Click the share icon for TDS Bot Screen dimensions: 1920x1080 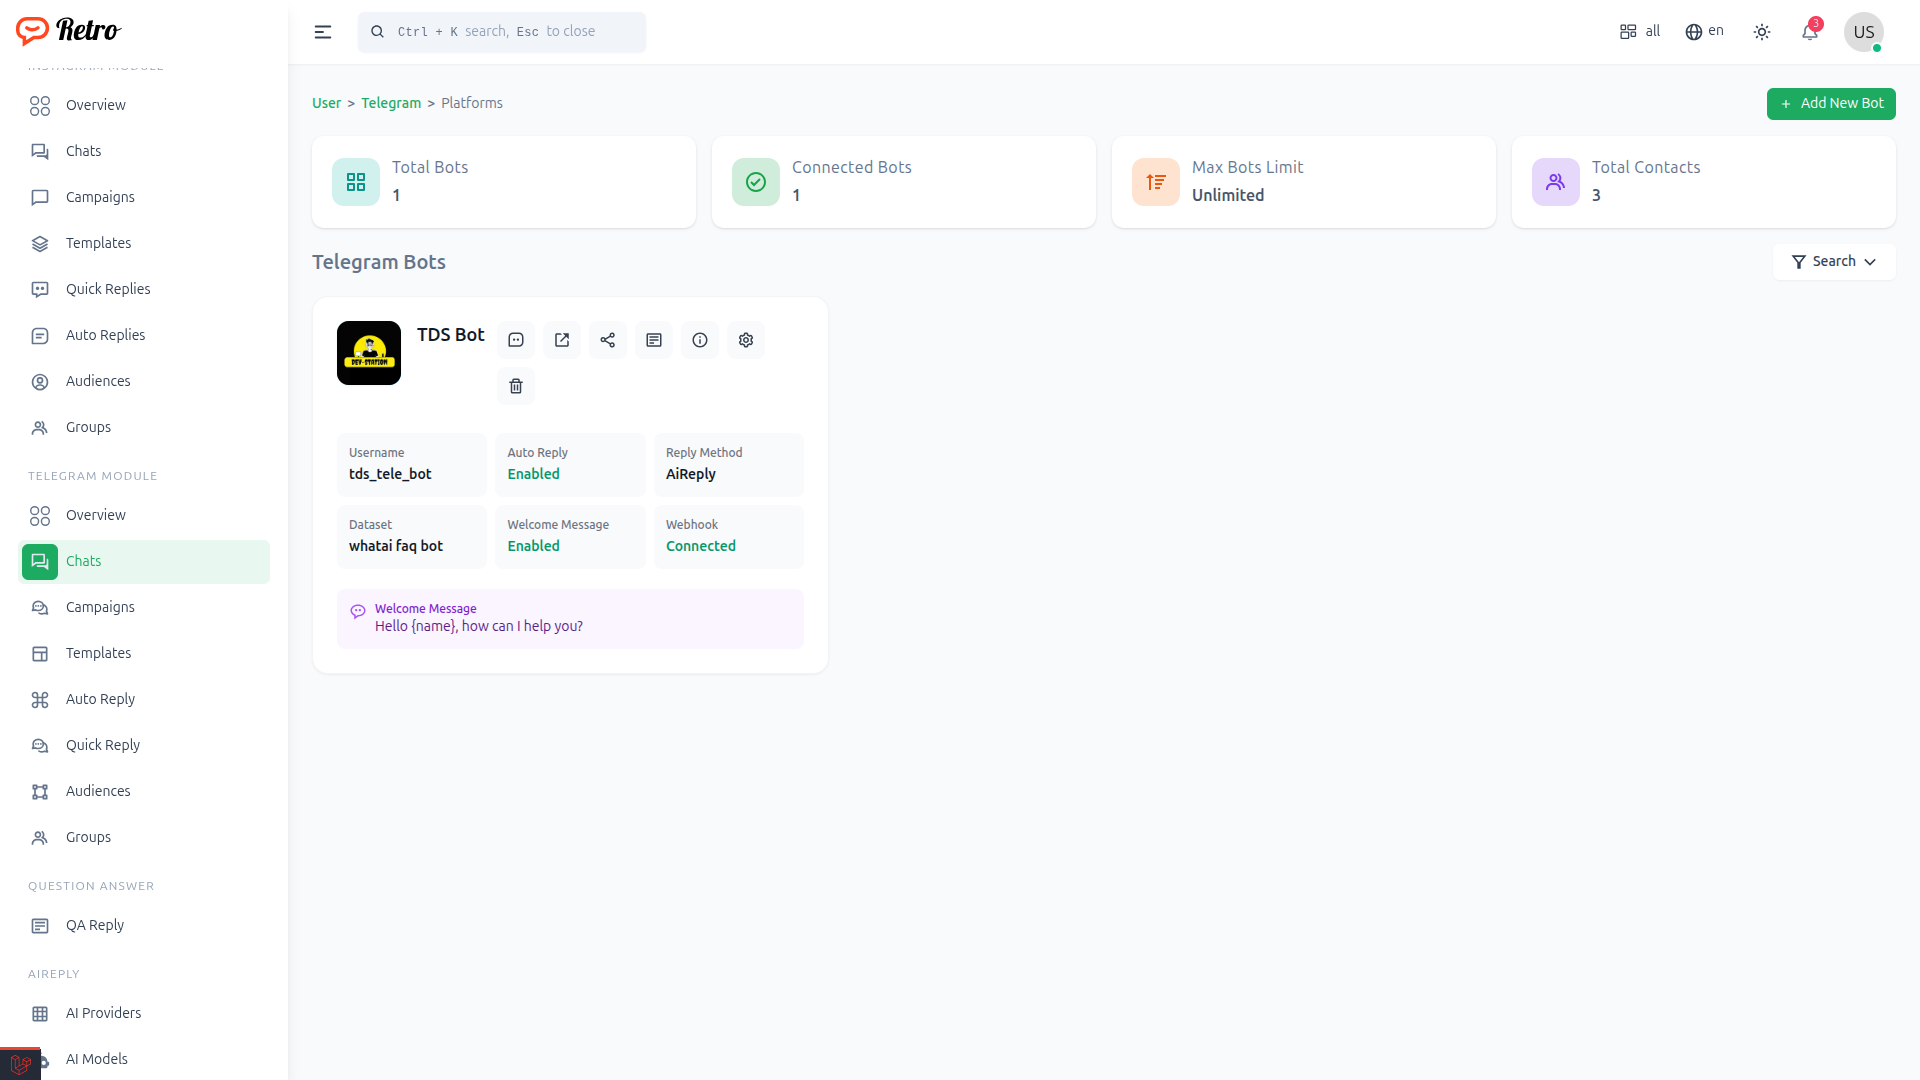pos(608,340)
